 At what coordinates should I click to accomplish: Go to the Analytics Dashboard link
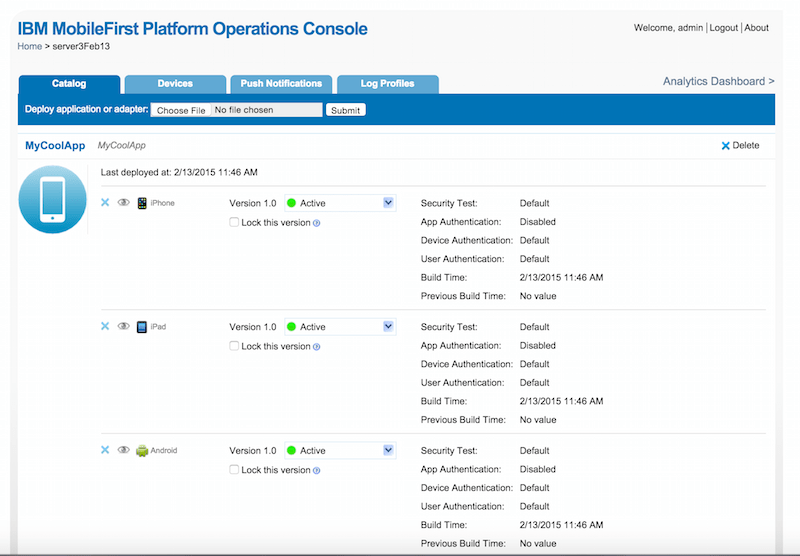click(x=718, y=82)
